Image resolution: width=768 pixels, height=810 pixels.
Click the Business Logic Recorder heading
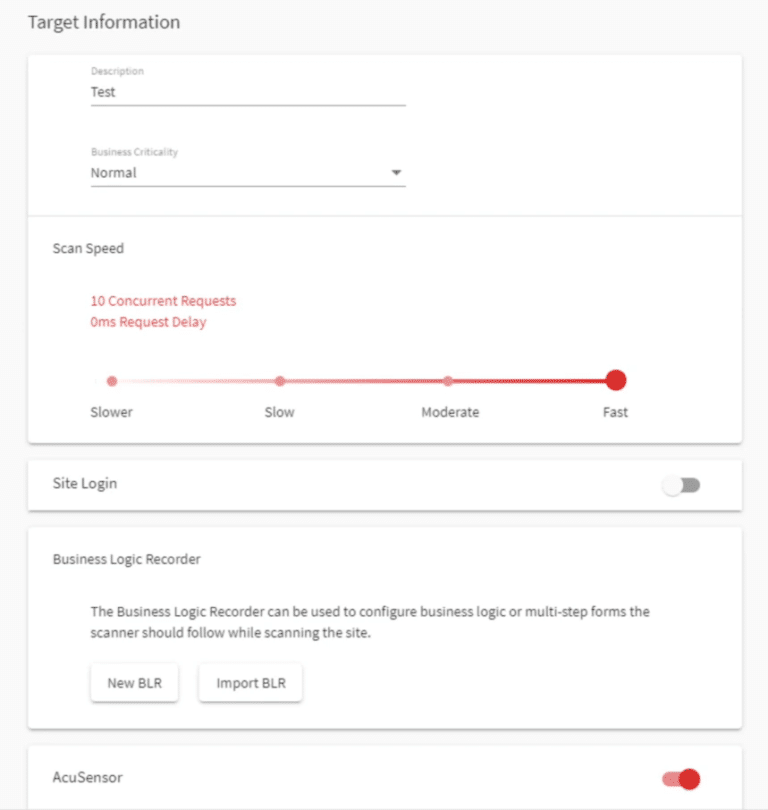[127, 559]
